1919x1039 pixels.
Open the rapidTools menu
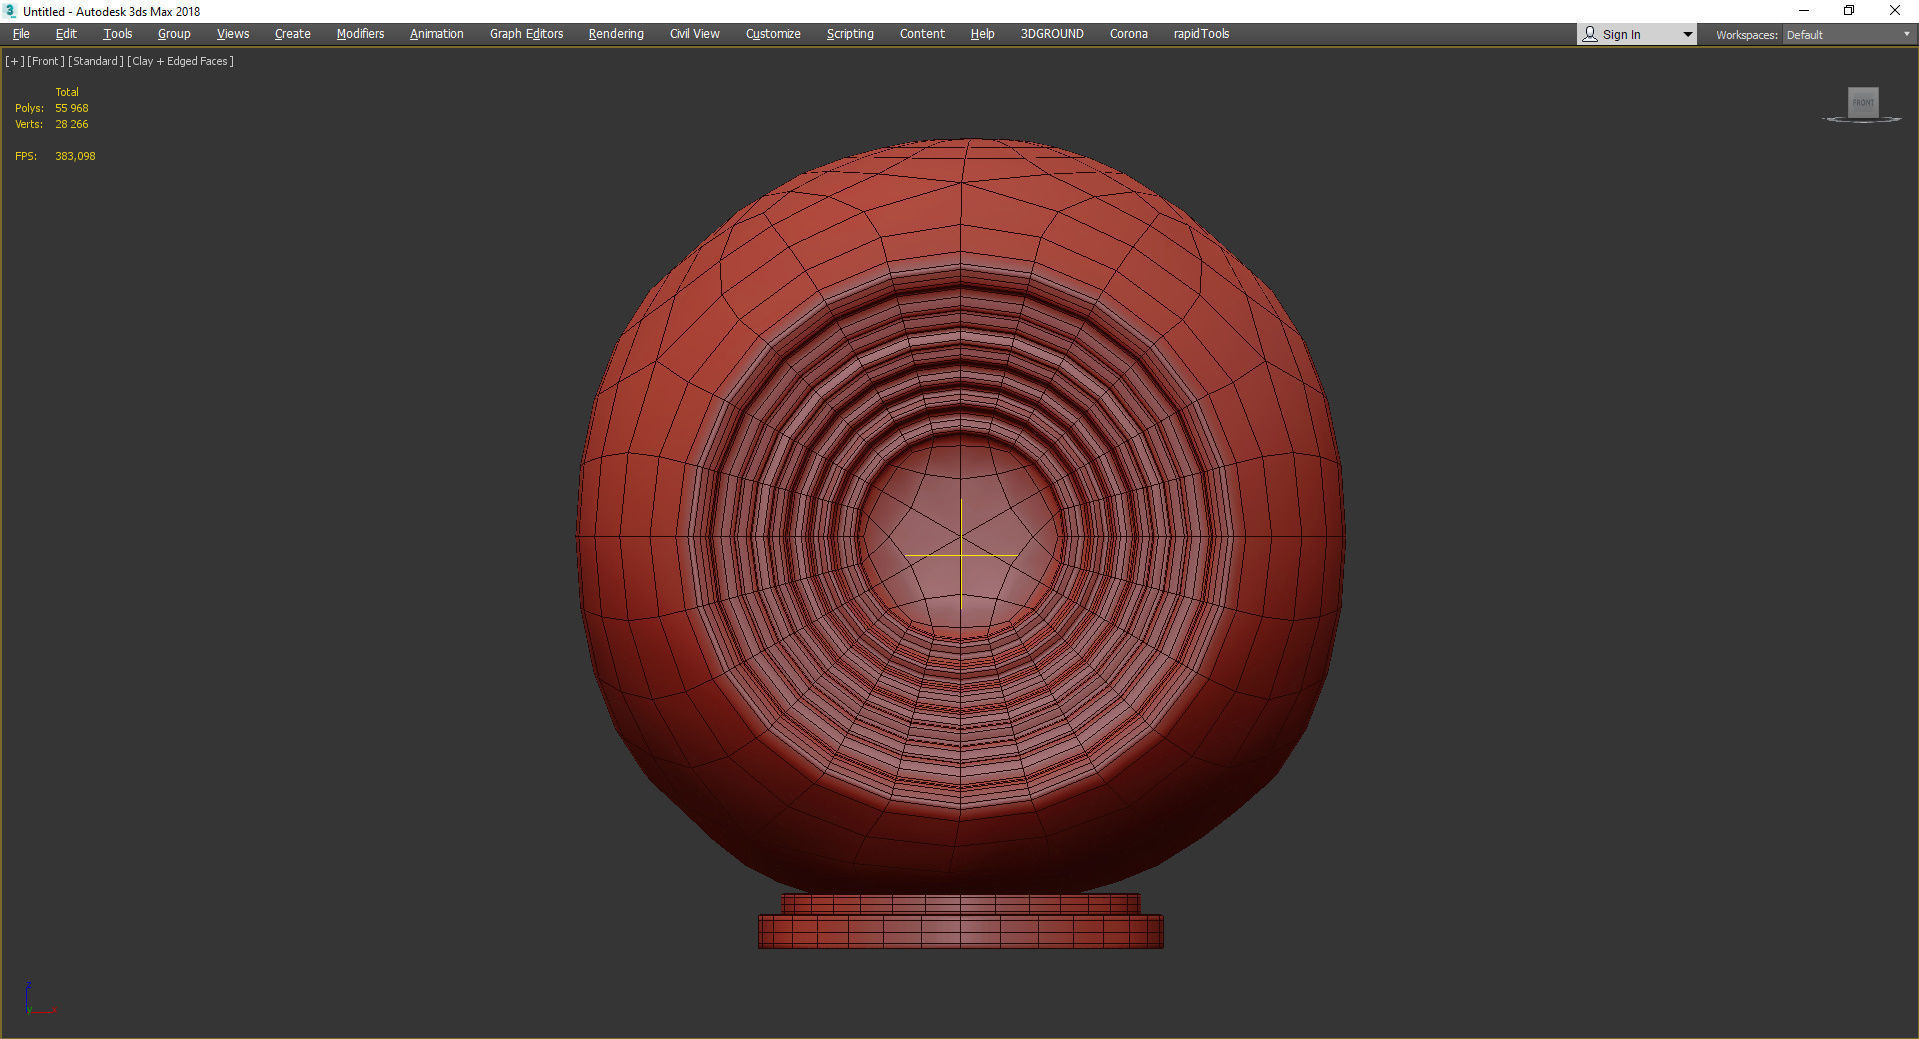(1201, 34)
